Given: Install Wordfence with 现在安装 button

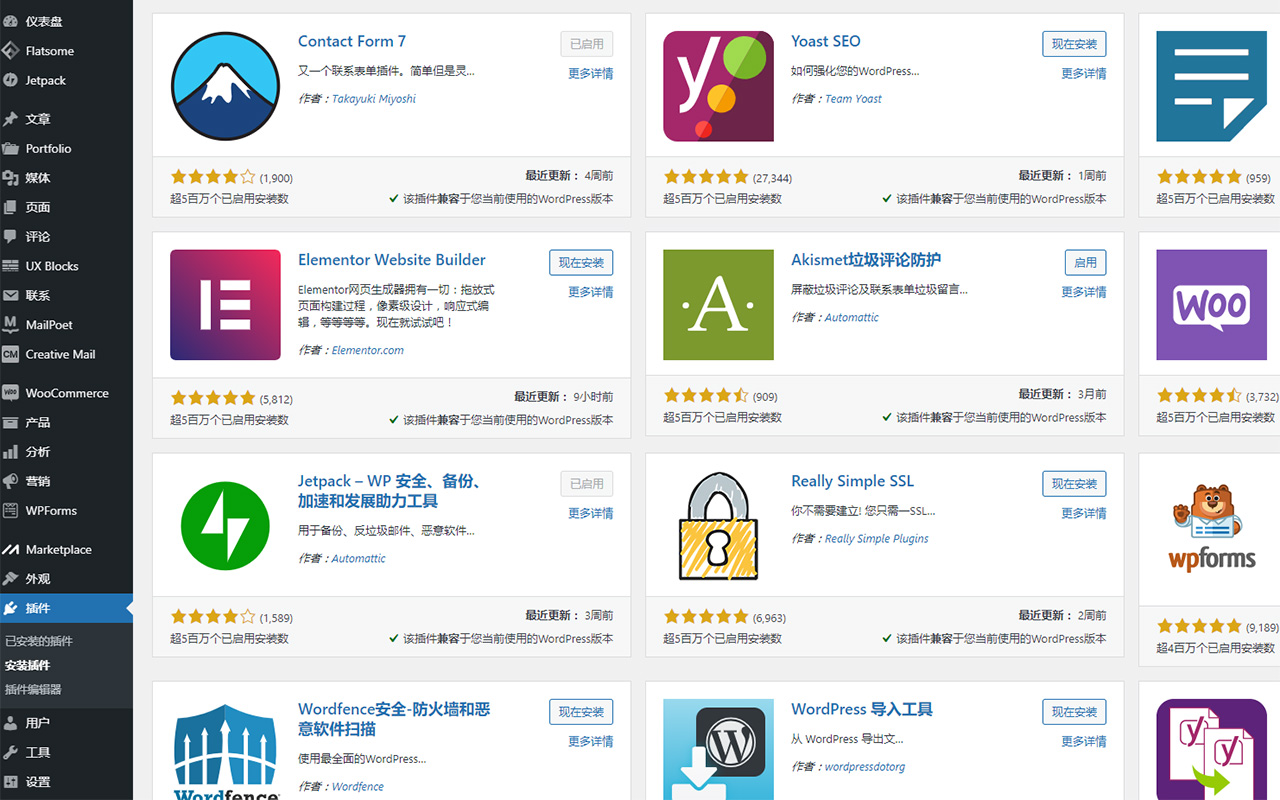Looking at the screenshot, I should pyautogui.click(x=581, y=712).
